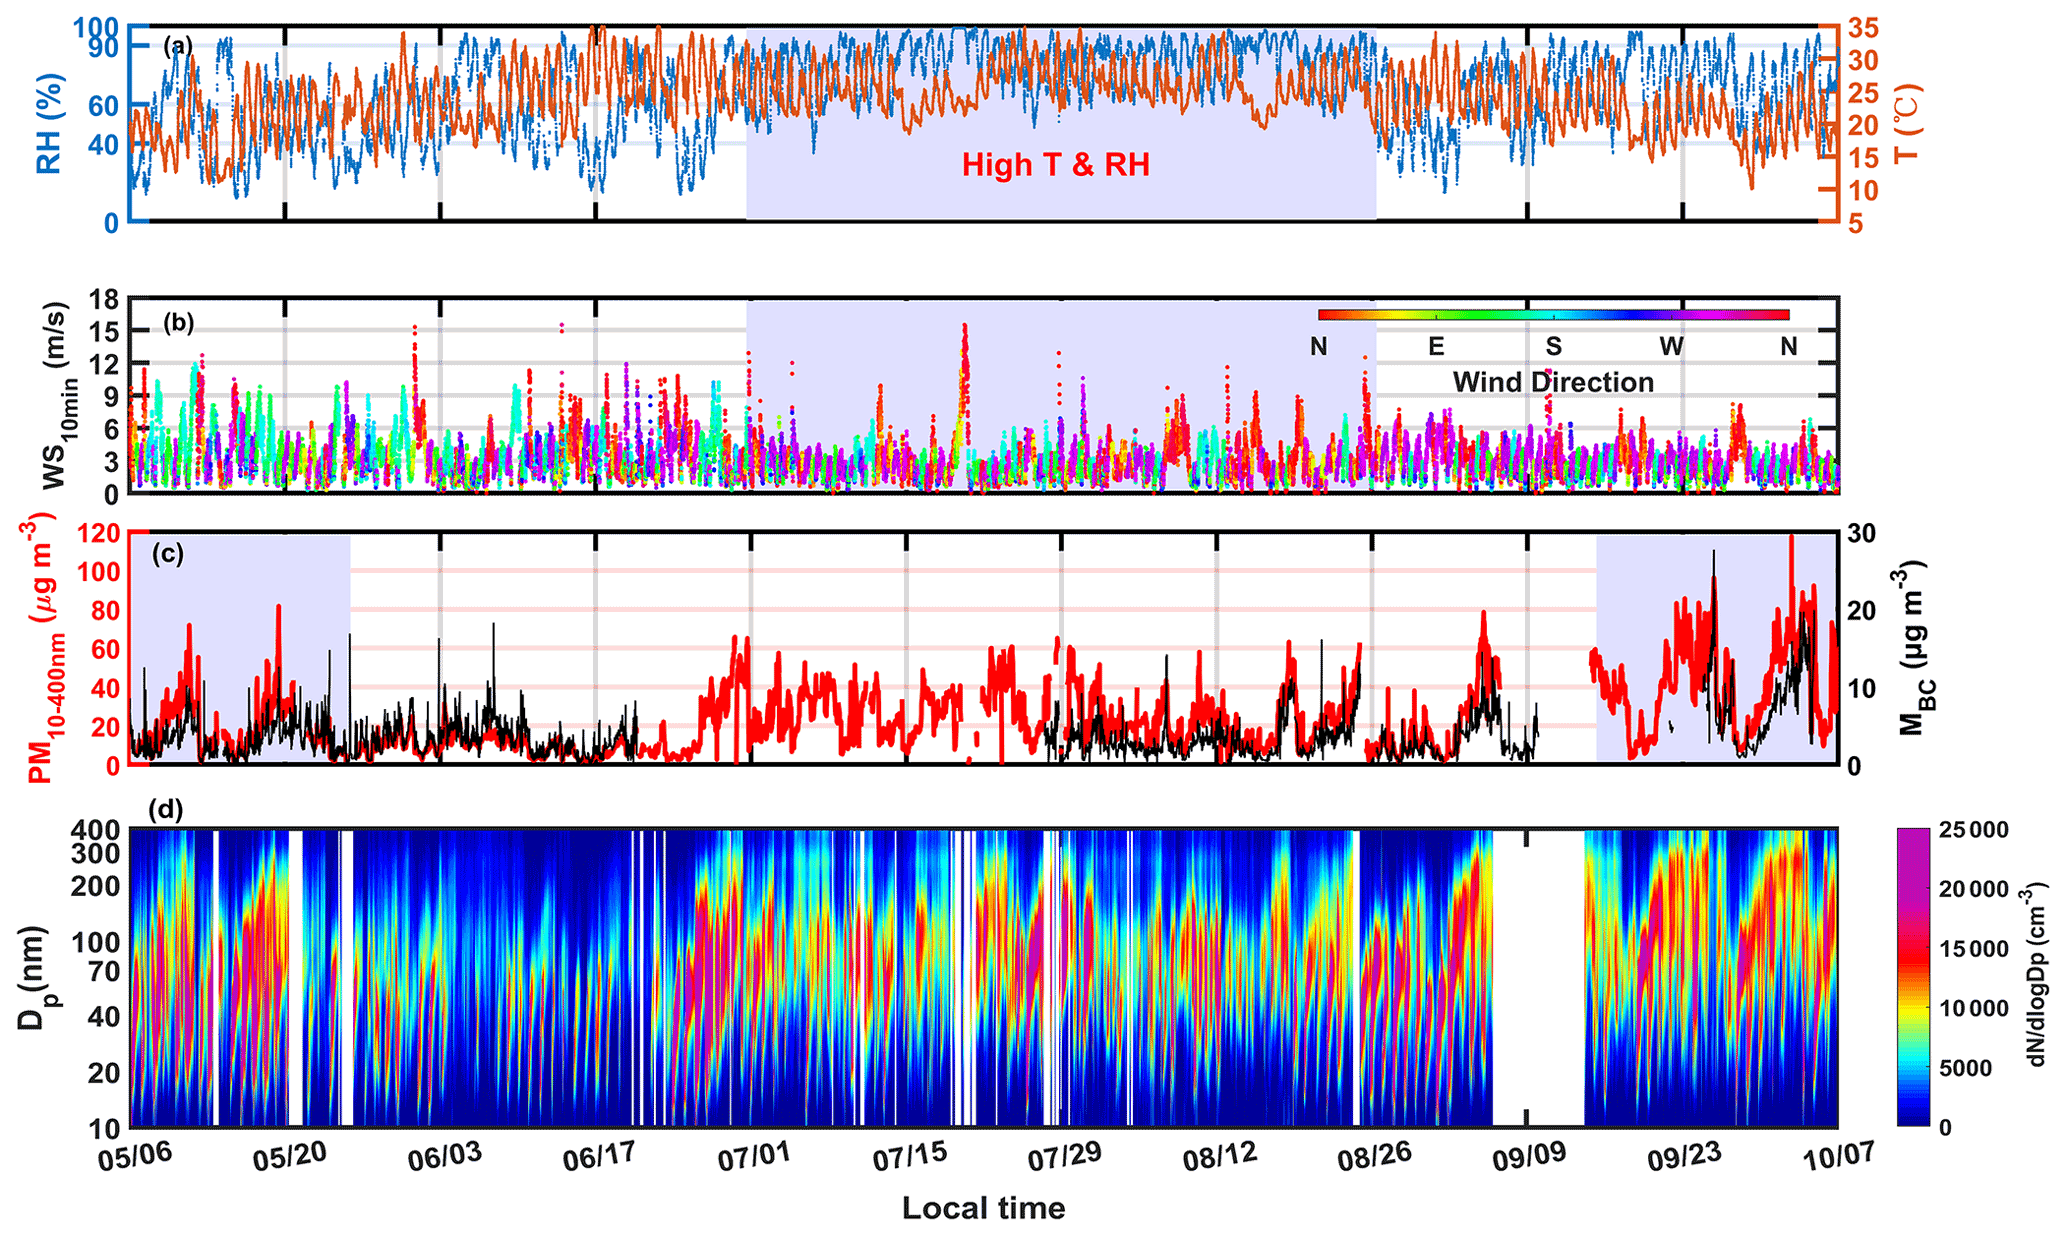Screen dimensions: 2067x1237
Task: Click the dN/dlogDp vertical color scale bar
Action: pos(1912,977)
